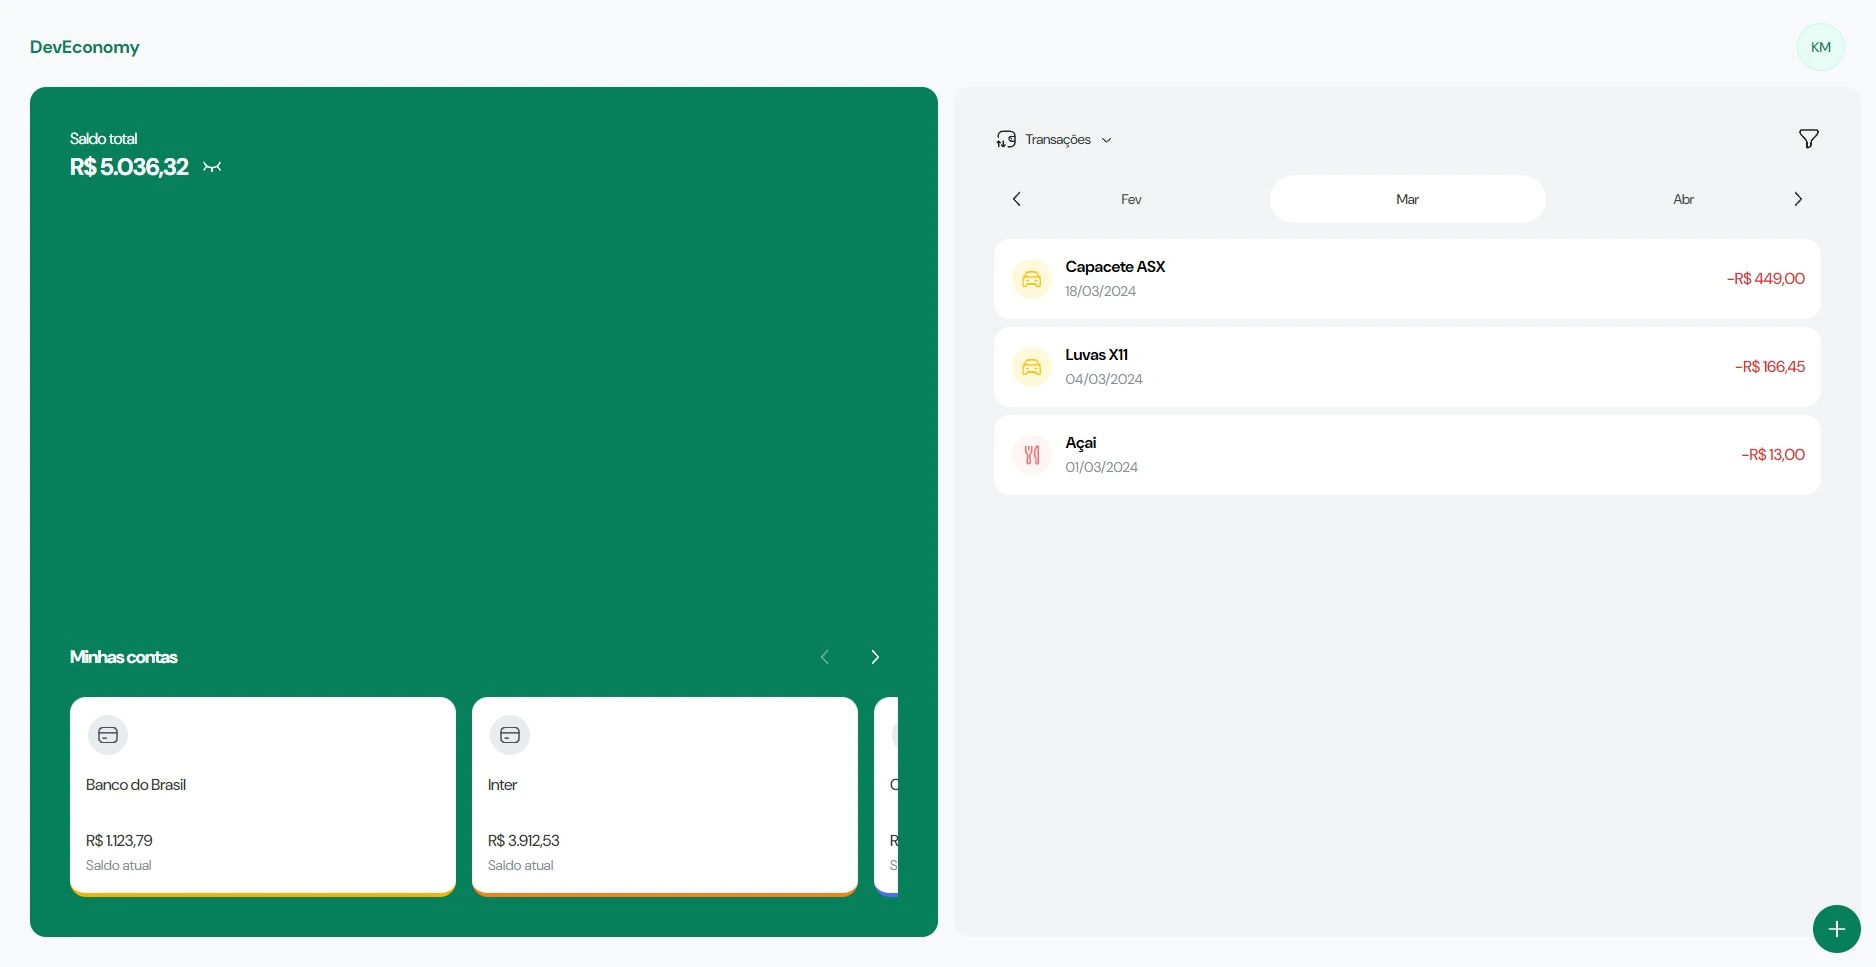The width and height of the screenshot is (1876, 967).
Task: Open the transactions filter funnel icon
Action: [1808, 139]
